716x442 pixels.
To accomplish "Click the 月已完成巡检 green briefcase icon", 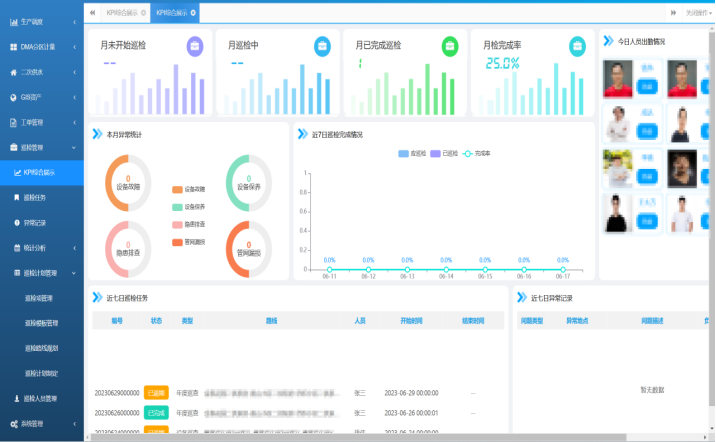I will [450, 45].
